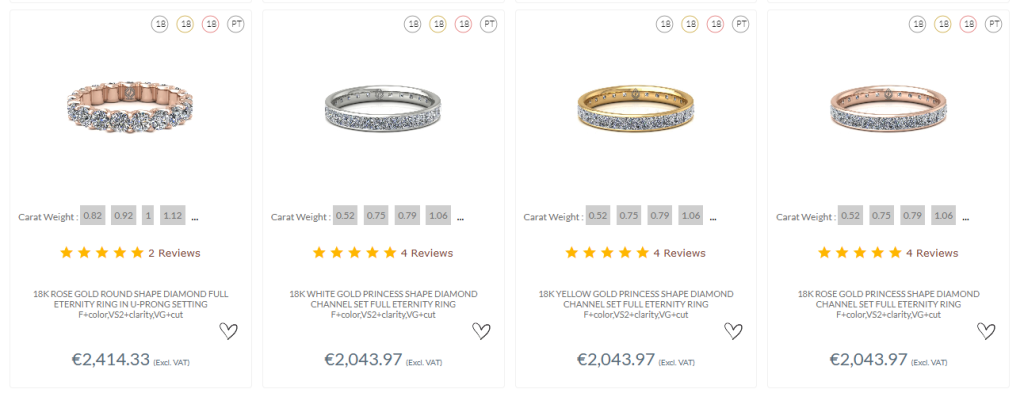The height and width of the screenshot is (393, 1024).
Task: Click heart icon on yellow gold ring
Action: 733,331
